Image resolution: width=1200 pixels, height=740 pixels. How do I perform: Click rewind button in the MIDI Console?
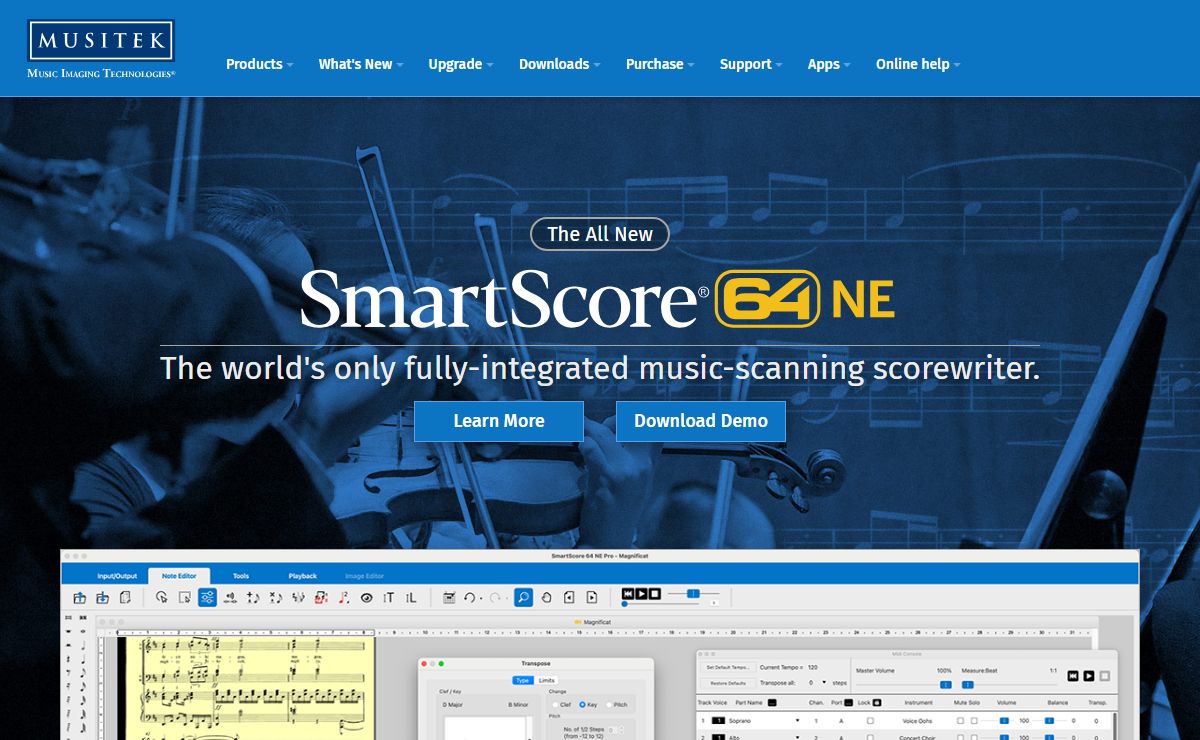click(1072, 676)
